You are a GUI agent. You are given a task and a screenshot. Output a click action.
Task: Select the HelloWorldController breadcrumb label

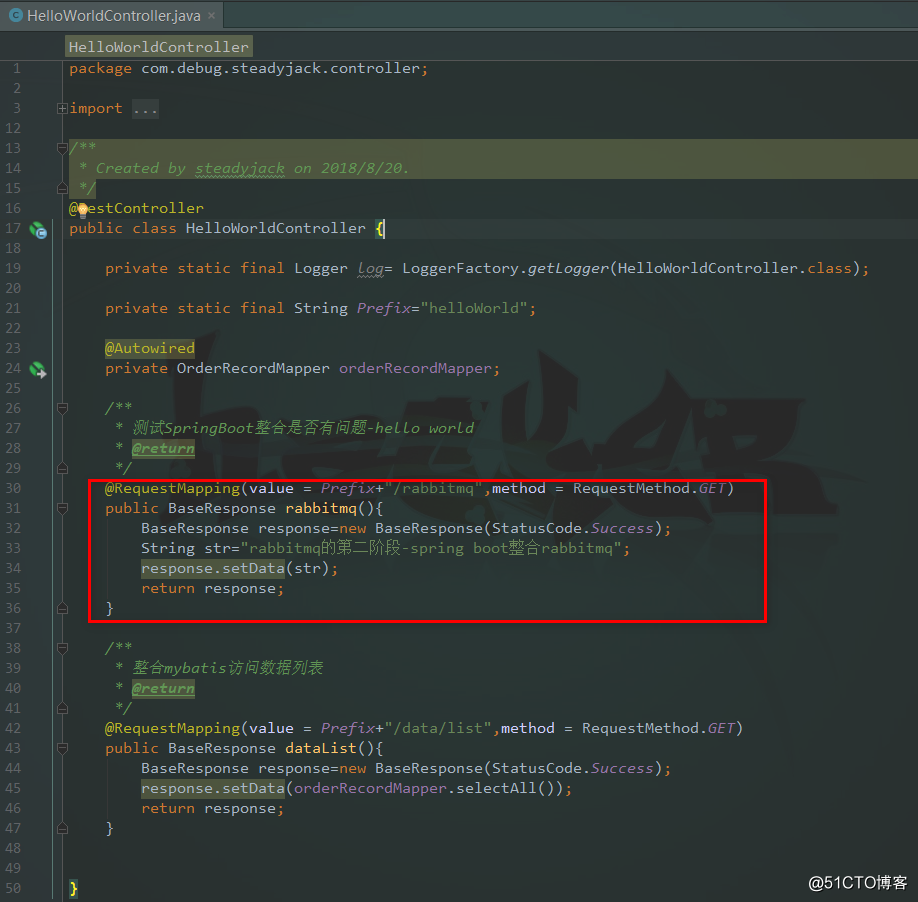(x=159, y=47)
